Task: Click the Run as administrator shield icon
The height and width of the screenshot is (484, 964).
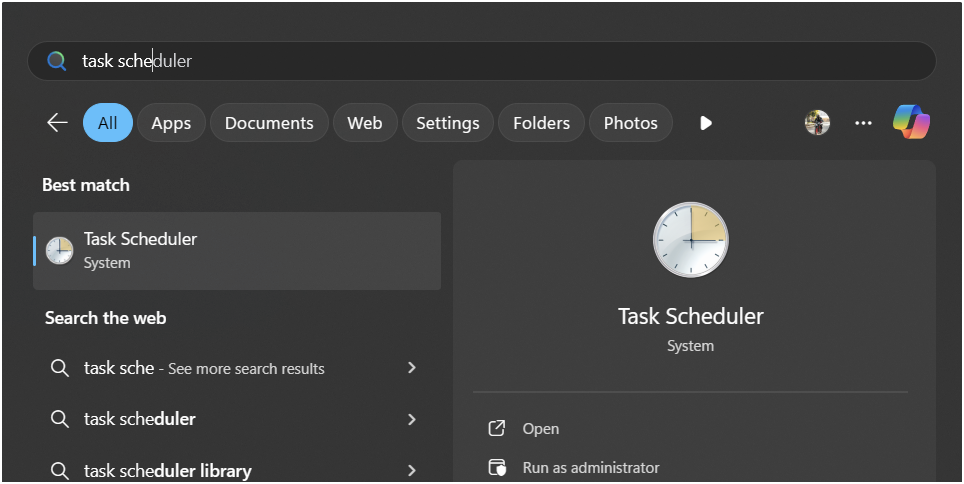Action: (x=496, y=467)
